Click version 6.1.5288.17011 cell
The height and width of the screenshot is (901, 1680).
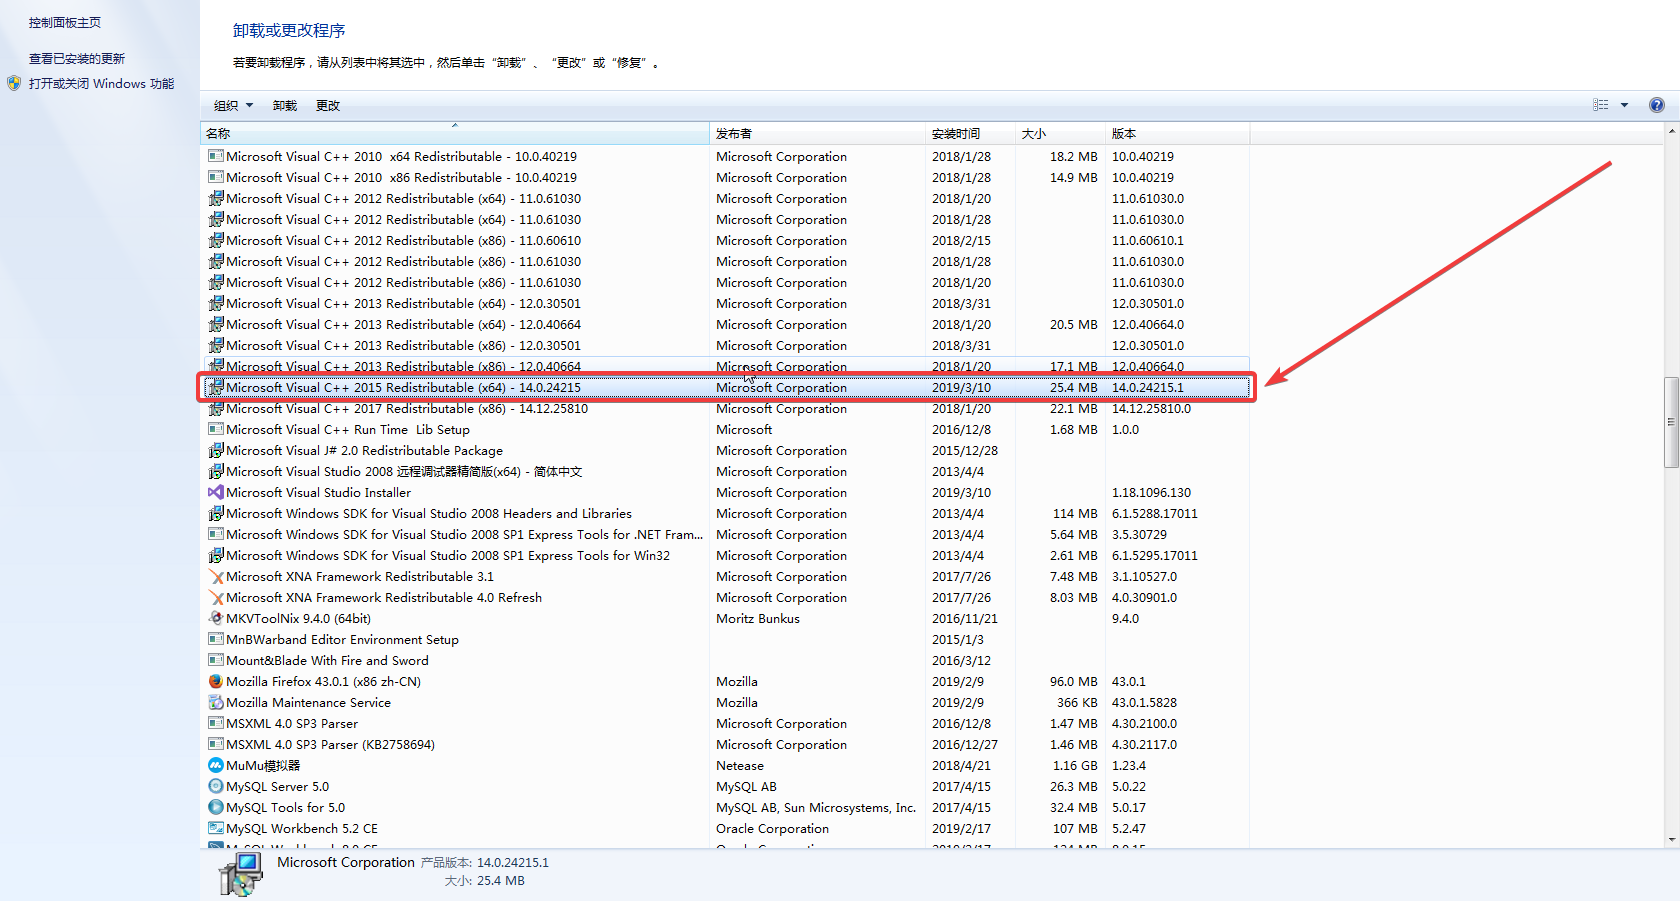[x=1154, y=513]
